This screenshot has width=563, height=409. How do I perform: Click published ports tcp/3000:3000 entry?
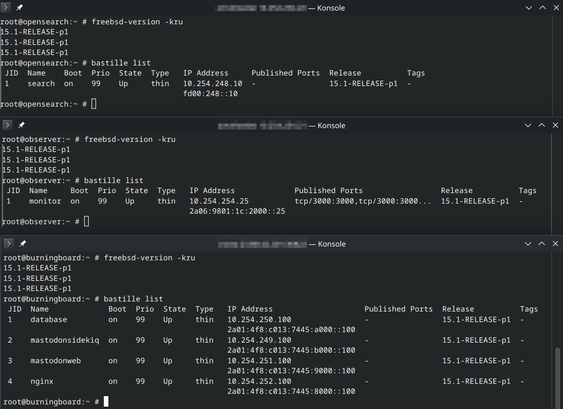363,201
